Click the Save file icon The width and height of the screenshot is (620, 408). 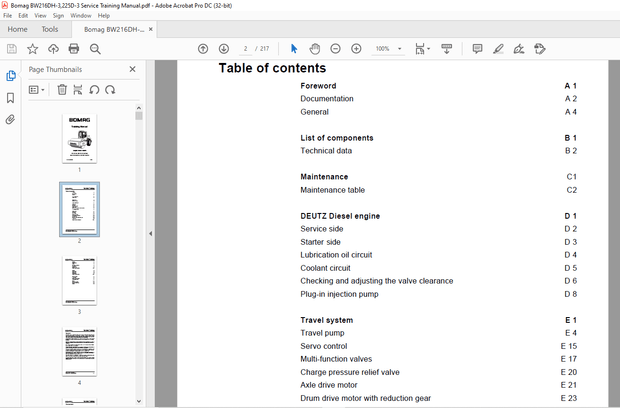pyautogui.click(x=12, y=49)
